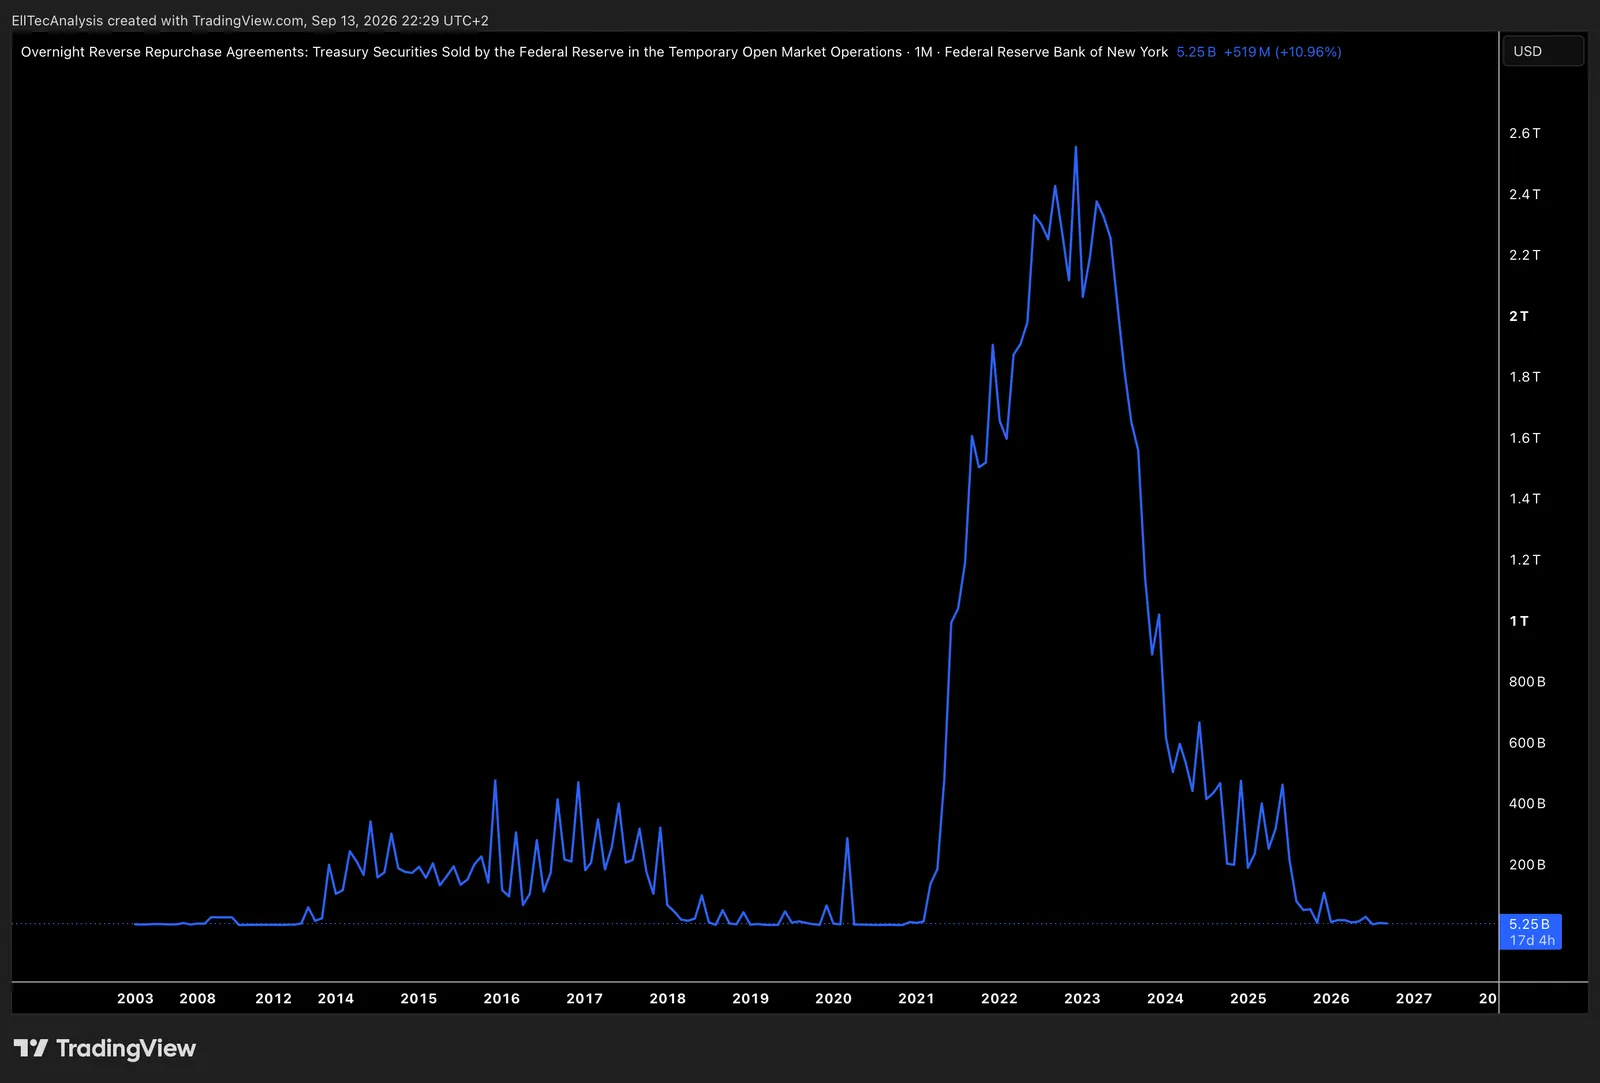Click the 2022 time axis label
The width and height of the screenshot is (1600, 1083).
pos(1000,998)
